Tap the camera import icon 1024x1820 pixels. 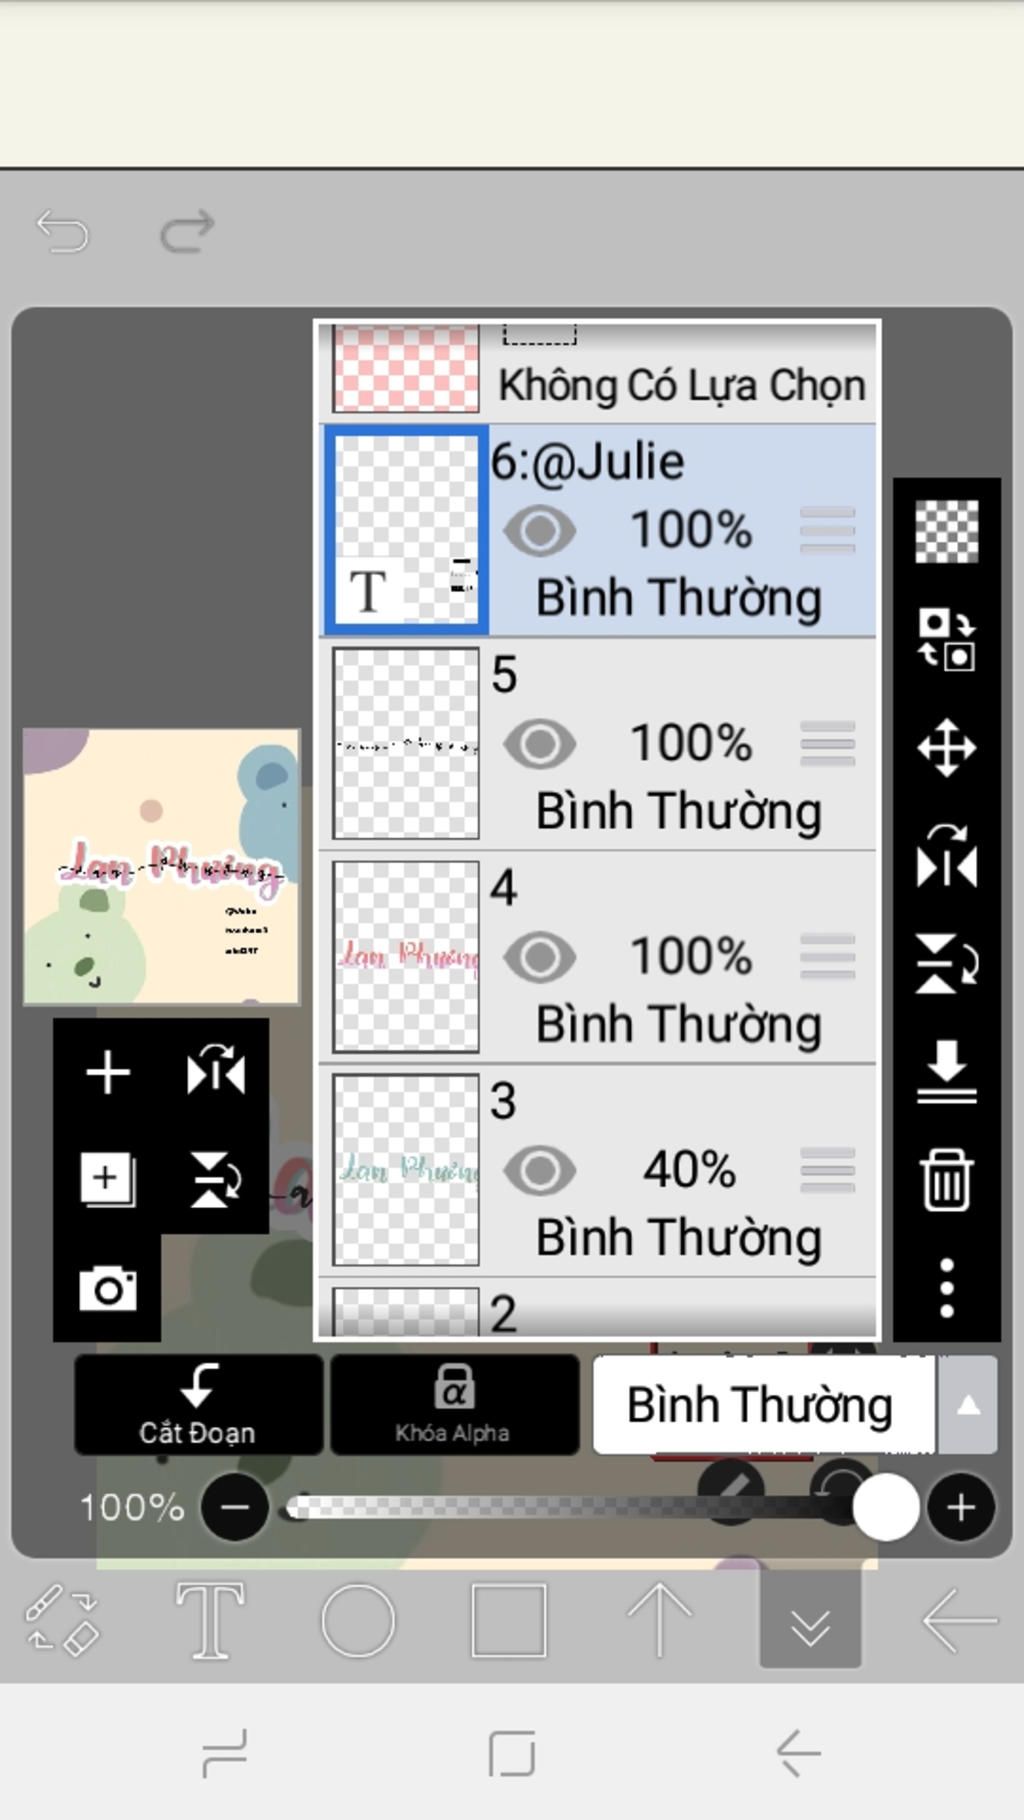pyautogui.click(x=108, y=1288)
